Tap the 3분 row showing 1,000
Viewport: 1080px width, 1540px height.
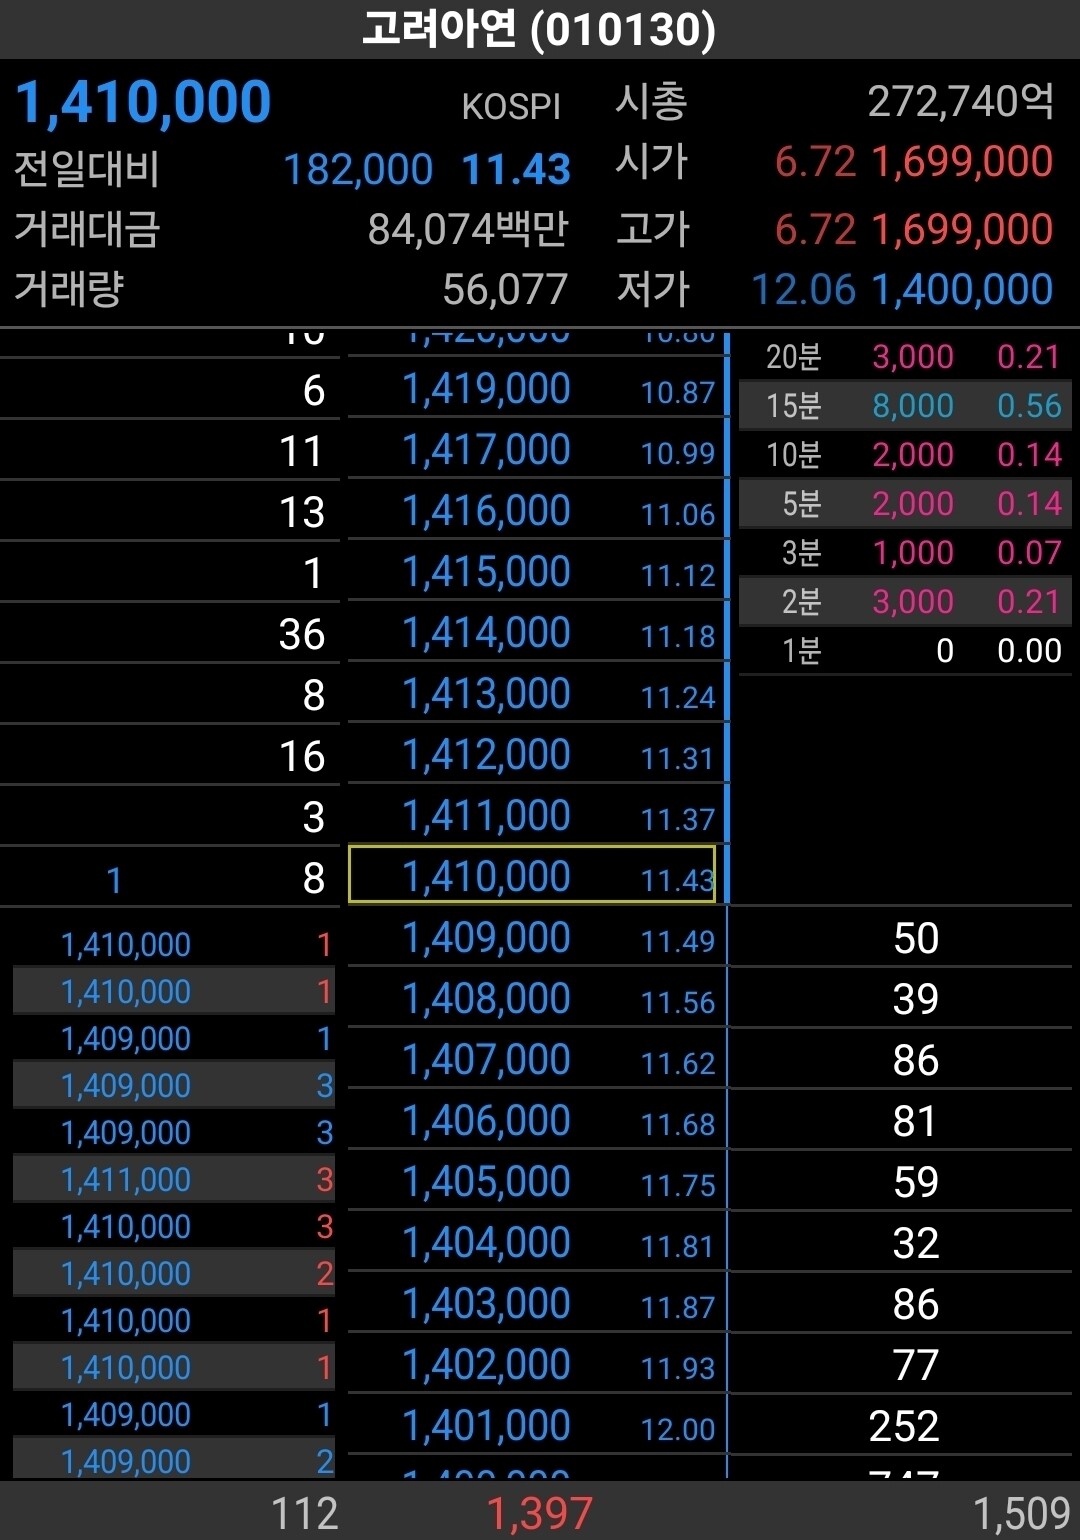tap(905, 552)
